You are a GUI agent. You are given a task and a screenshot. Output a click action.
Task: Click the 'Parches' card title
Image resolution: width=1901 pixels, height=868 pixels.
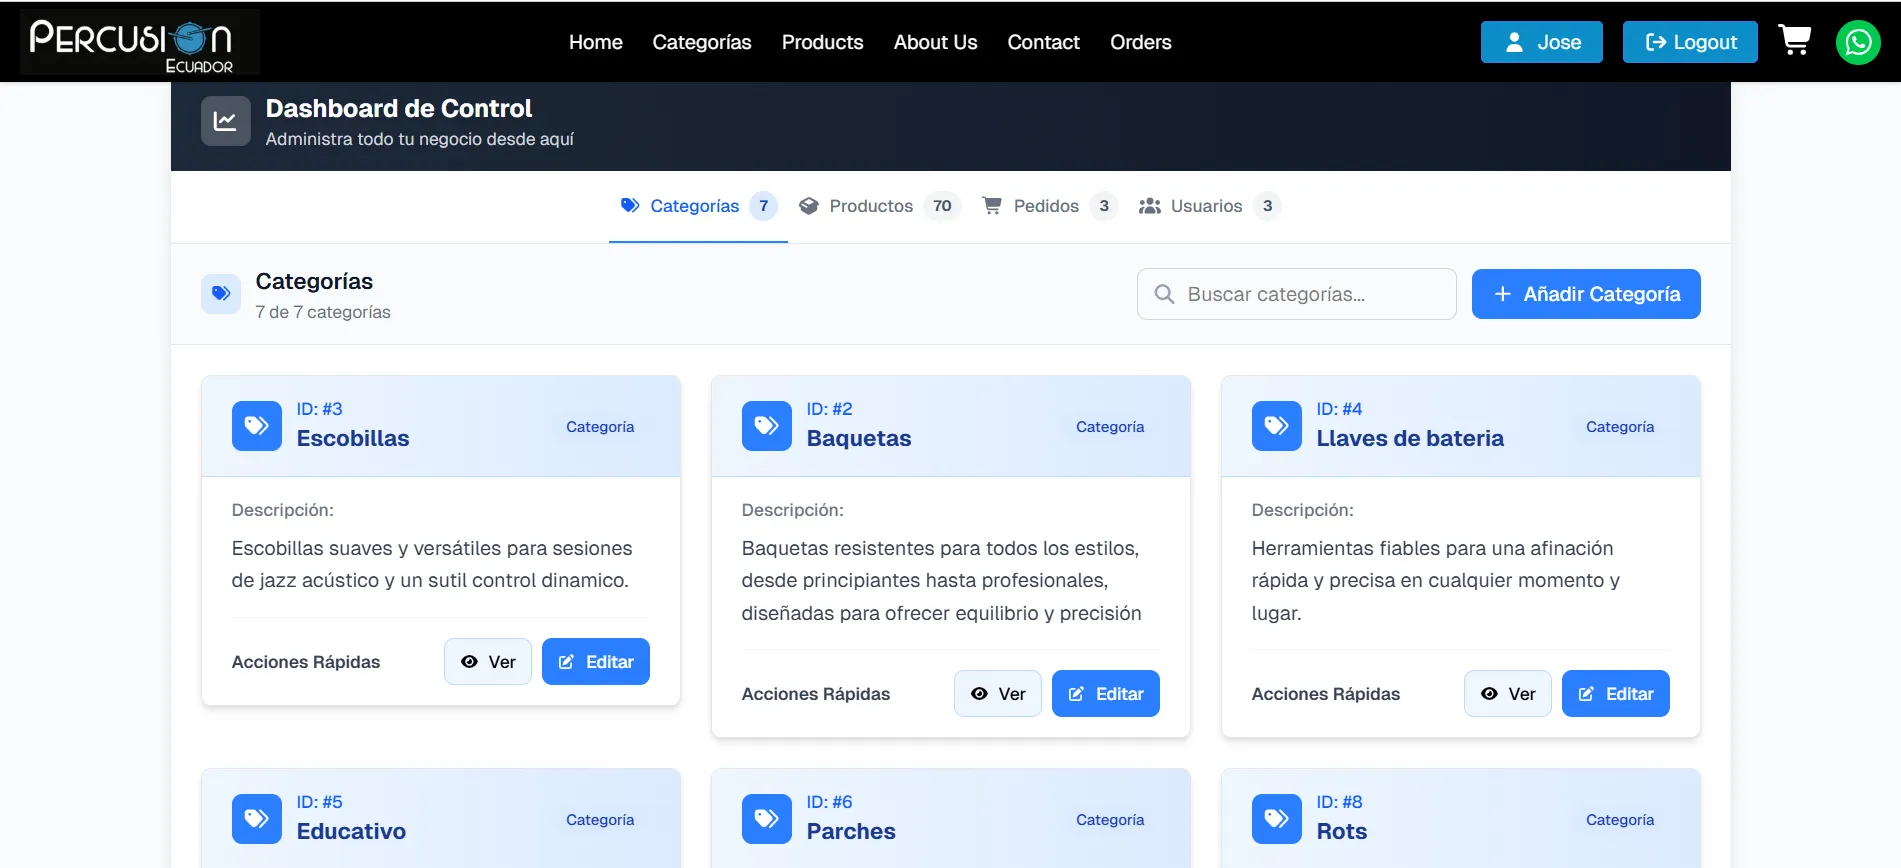pyautogui.click(x=851, y=831)
